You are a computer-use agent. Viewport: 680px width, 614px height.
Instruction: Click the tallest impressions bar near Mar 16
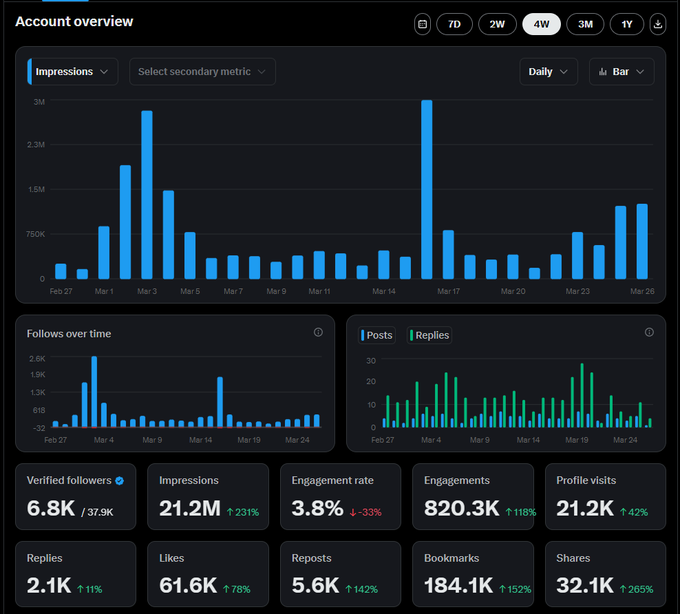[427, 189]
